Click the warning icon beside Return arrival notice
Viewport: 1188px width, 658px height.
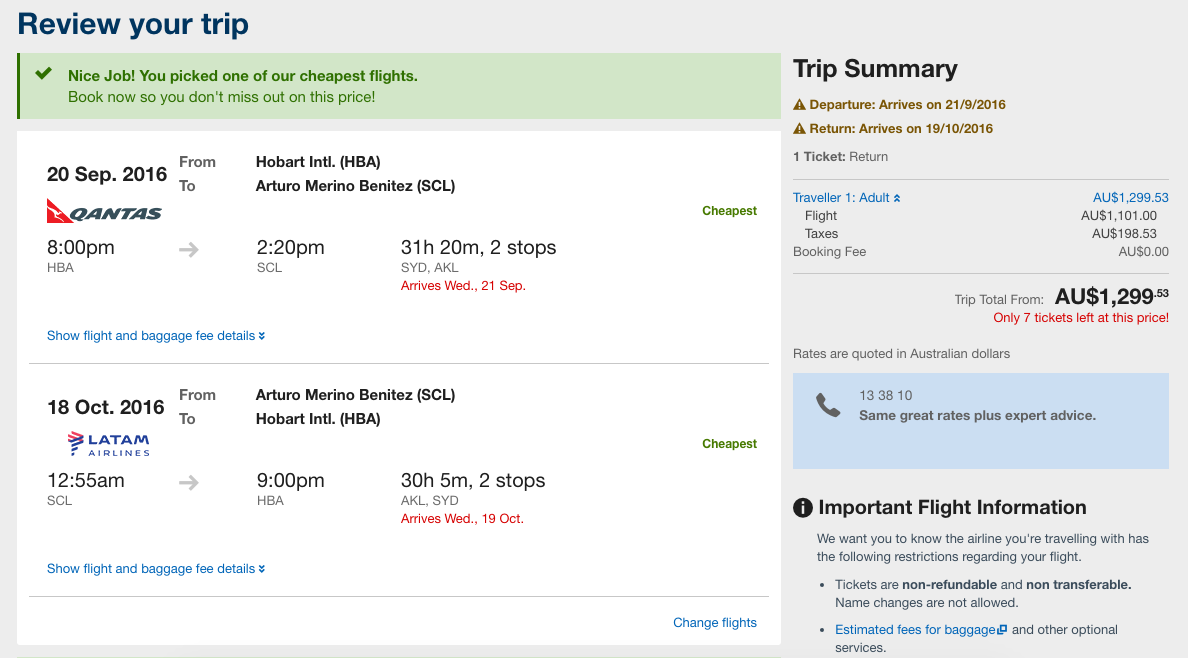pos(799,129)
